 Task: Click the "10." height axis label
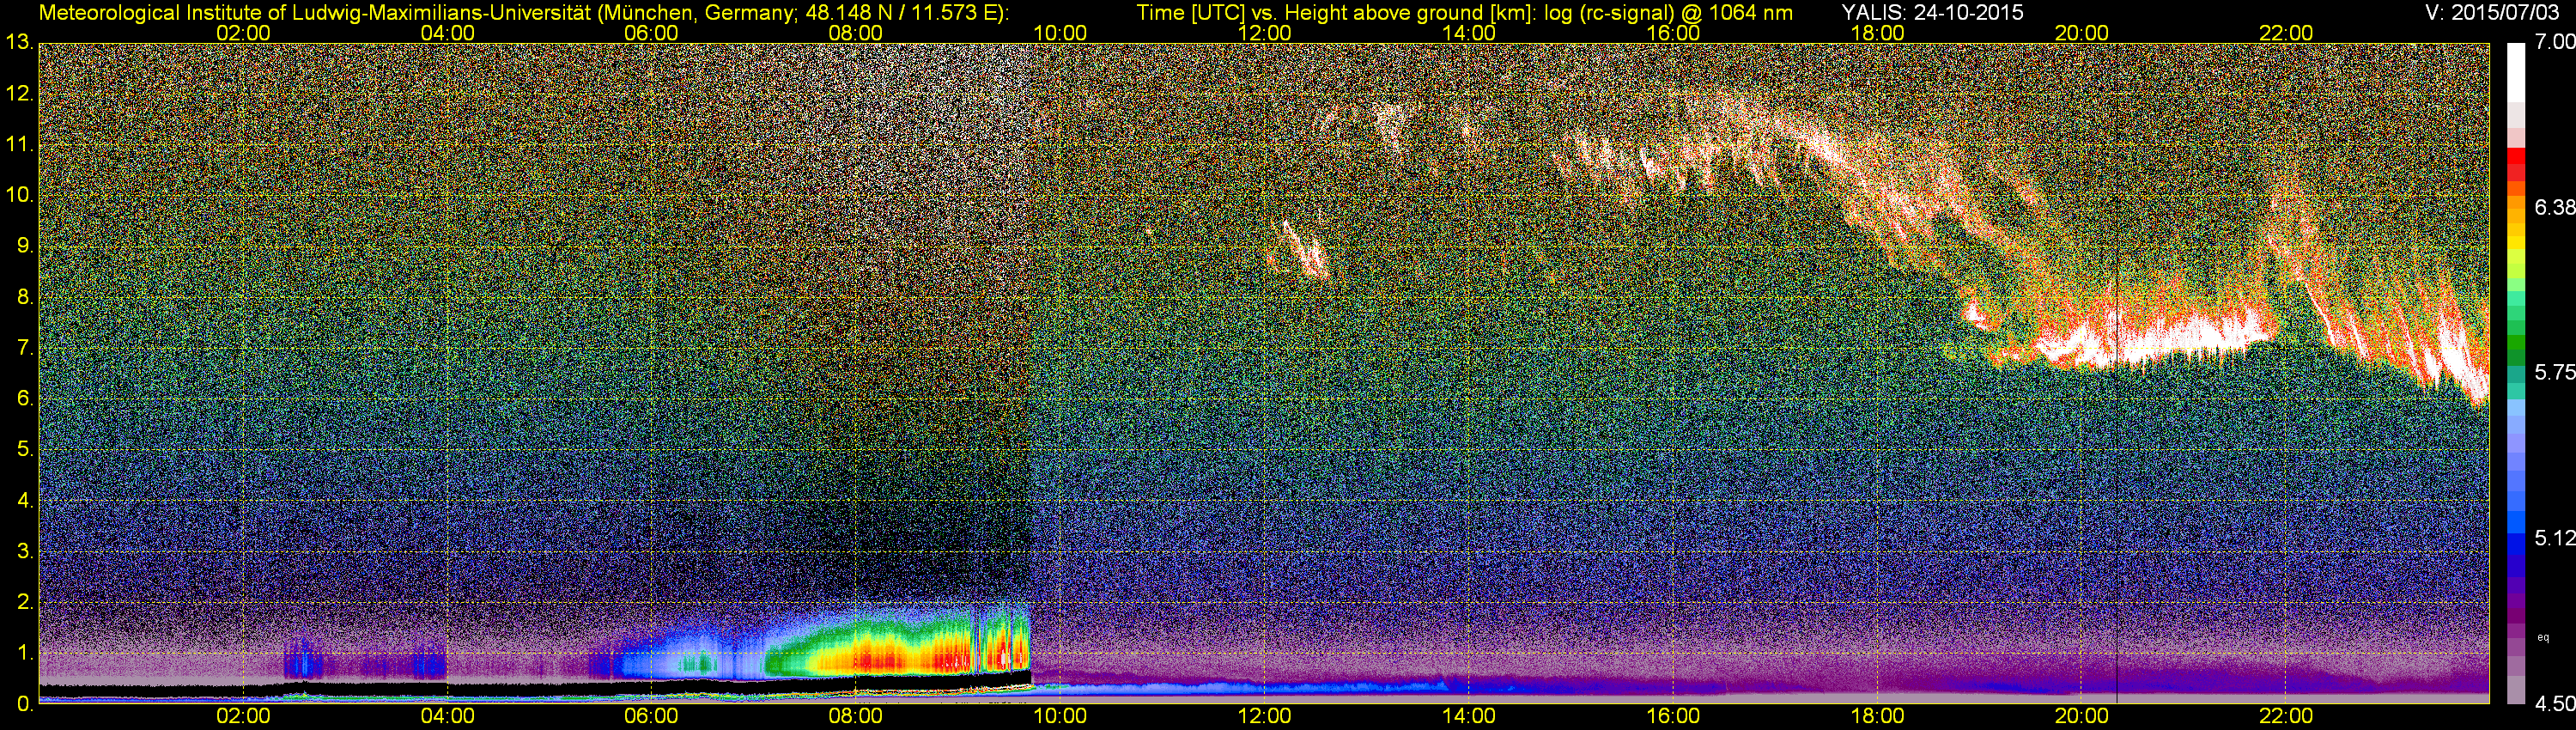click(x=20, y=195)
